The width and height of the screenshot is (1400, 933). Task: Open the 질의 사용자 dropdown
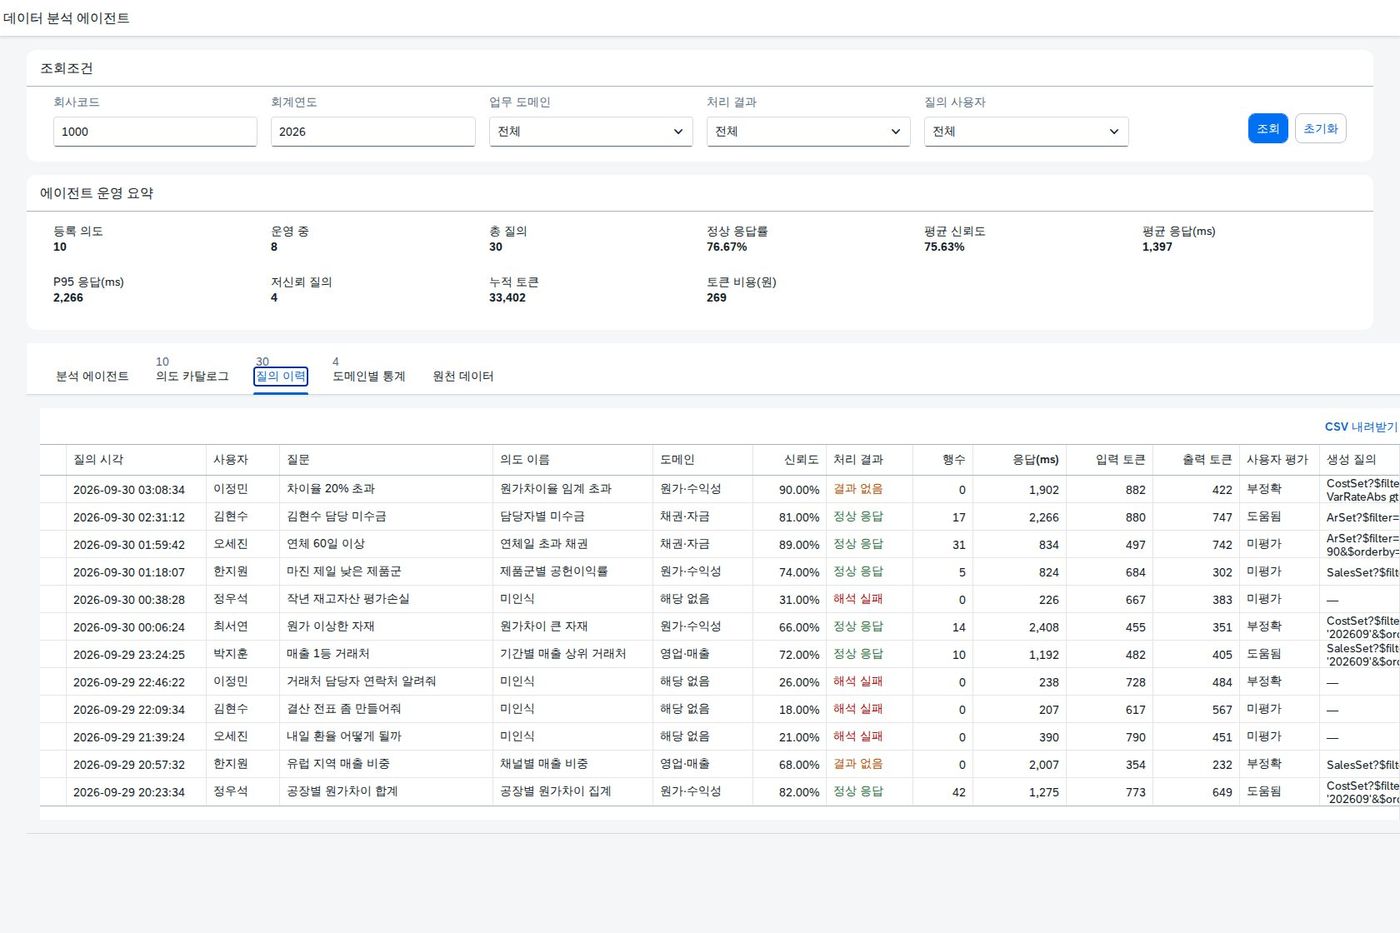click(x=1026, y=131)
